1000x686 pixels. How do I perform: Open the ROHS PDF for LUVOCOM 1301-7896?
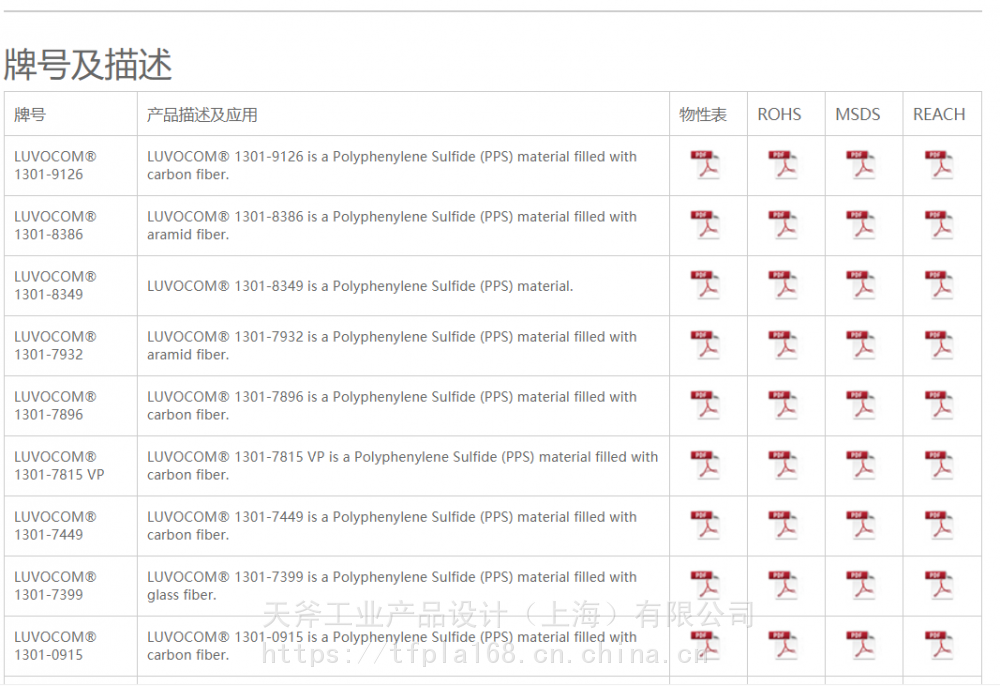click(x=783, y=405)
